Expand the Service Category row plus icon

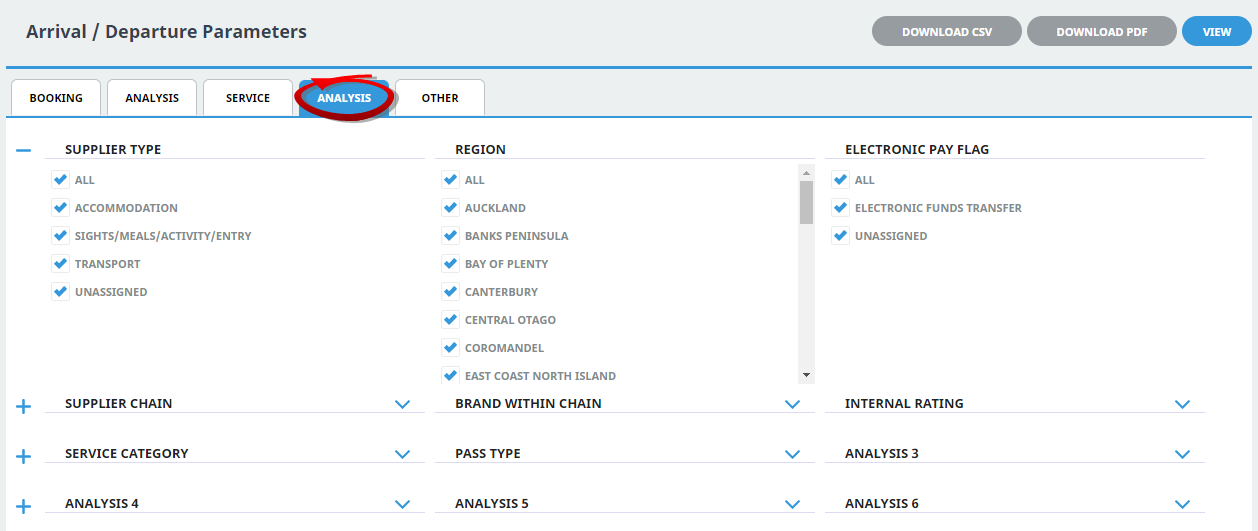[24, 456]
